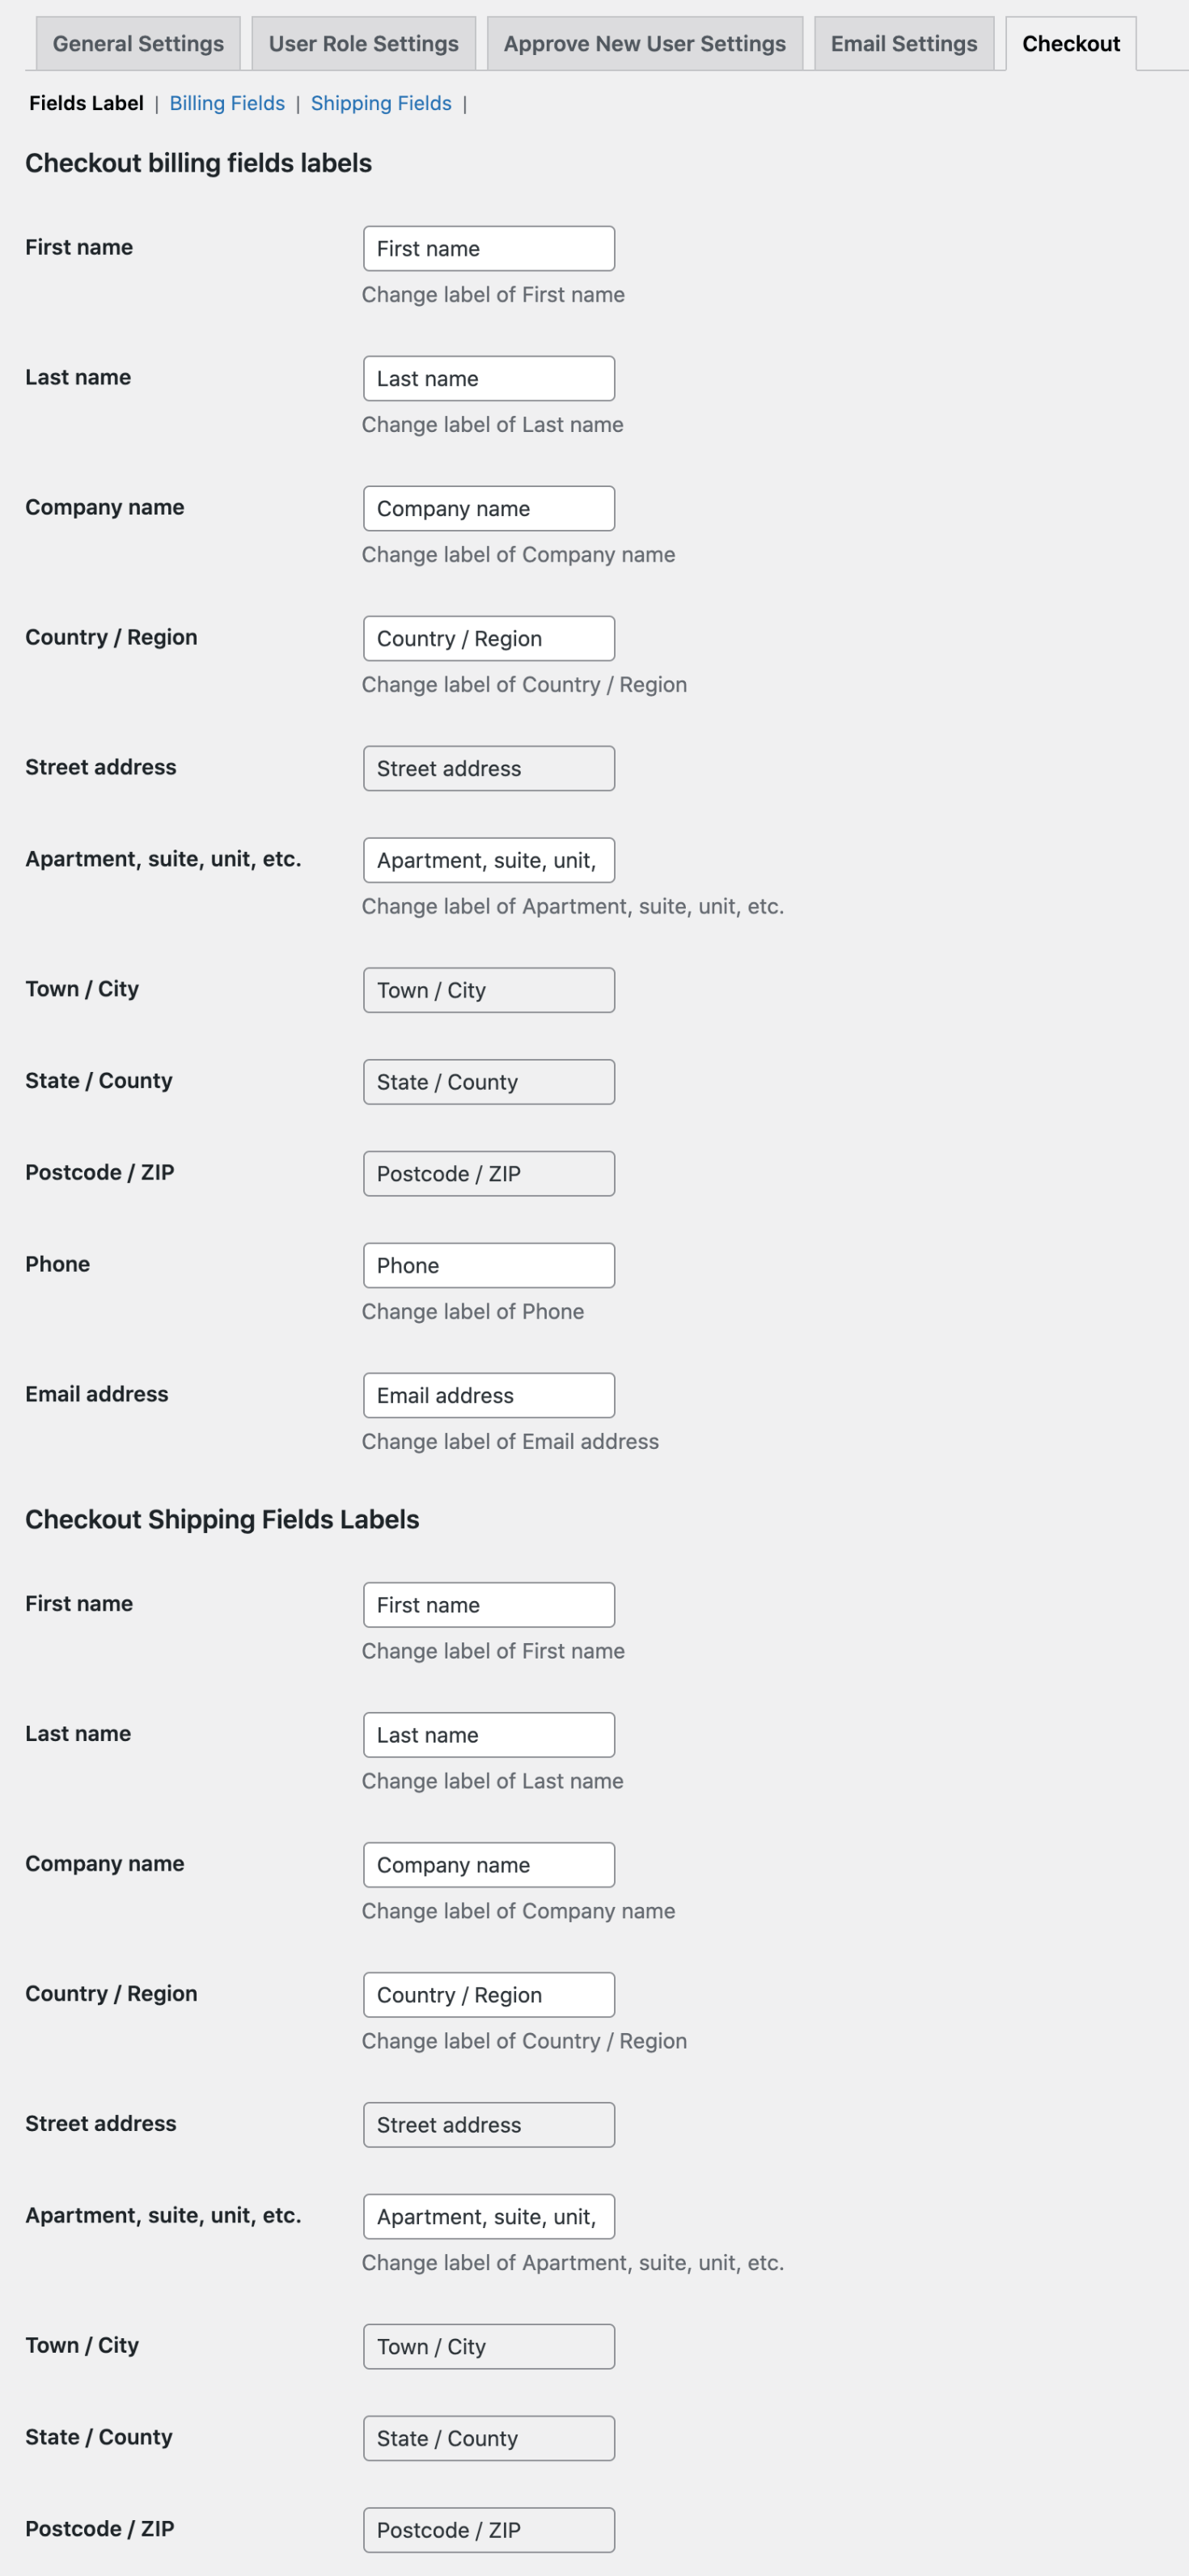Open the Email Settings tab
This screenshot has height=2576, width=1189.
pyautogui.click(x=902, y=43)
